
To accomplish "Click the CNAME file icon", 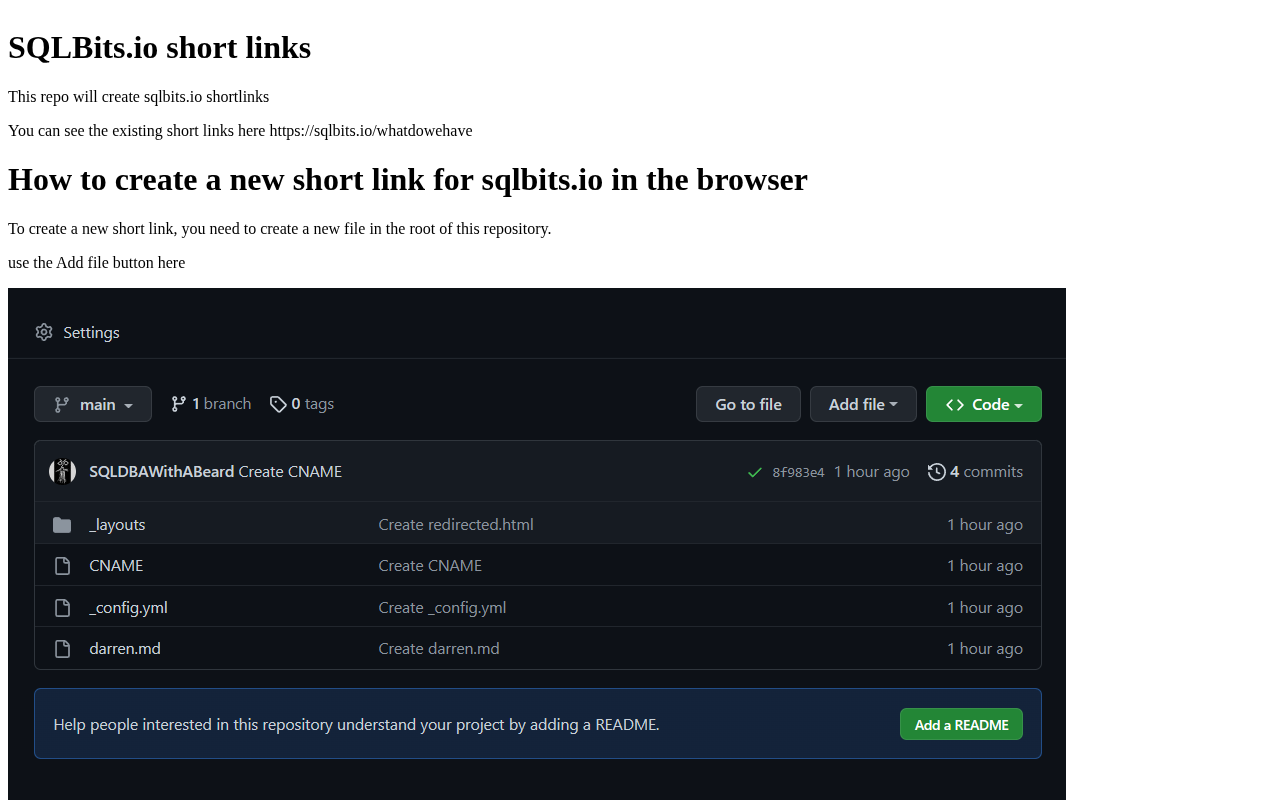I will [x=62, y=566].
